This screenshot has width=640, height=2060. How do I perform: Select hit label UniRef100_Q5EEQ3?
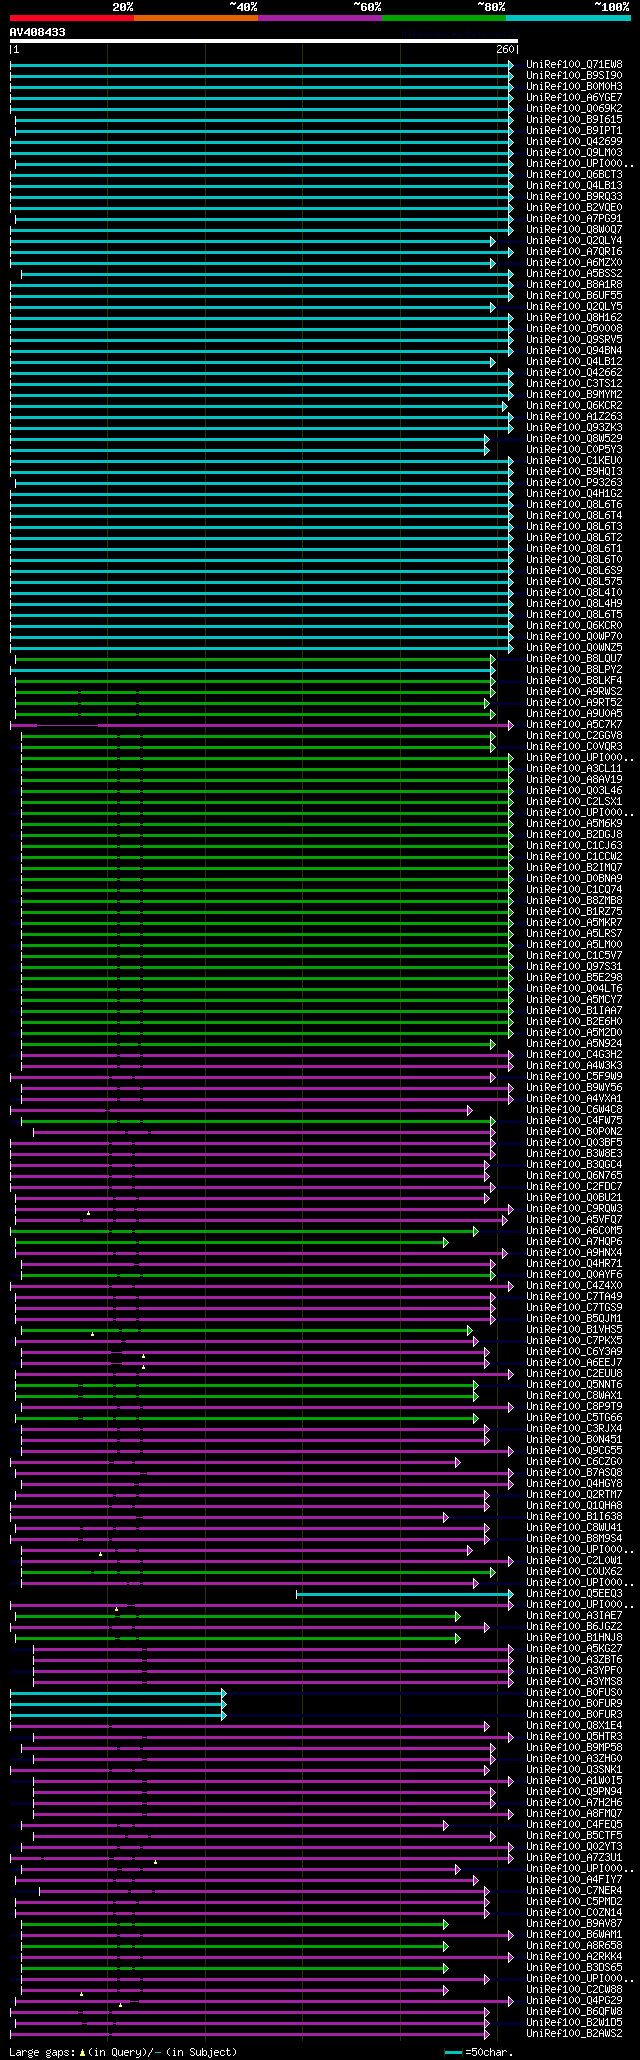tap(574, 1593)
